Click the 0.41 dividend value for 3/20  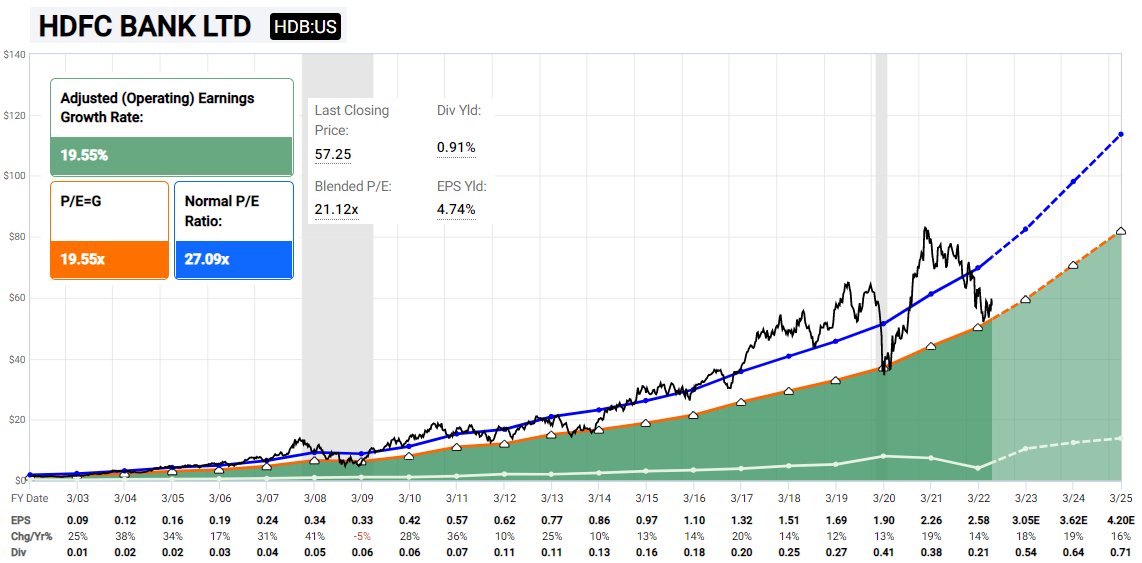click(883, 551)
